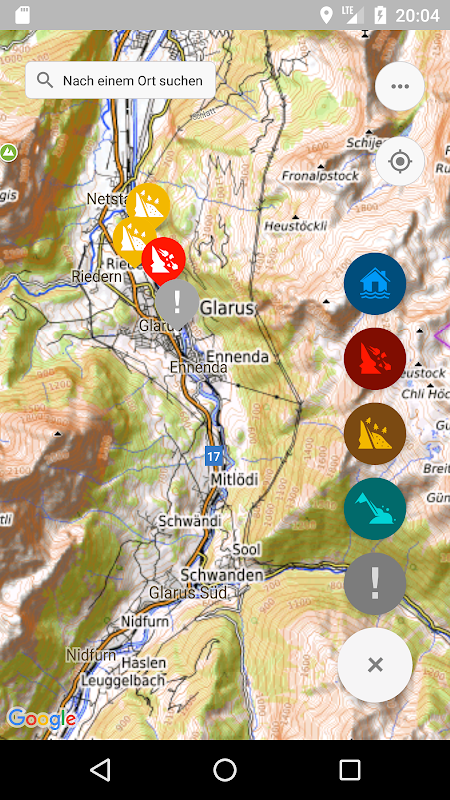Open the three-dot more options button

pyautogui.click(x=399, y=86)
